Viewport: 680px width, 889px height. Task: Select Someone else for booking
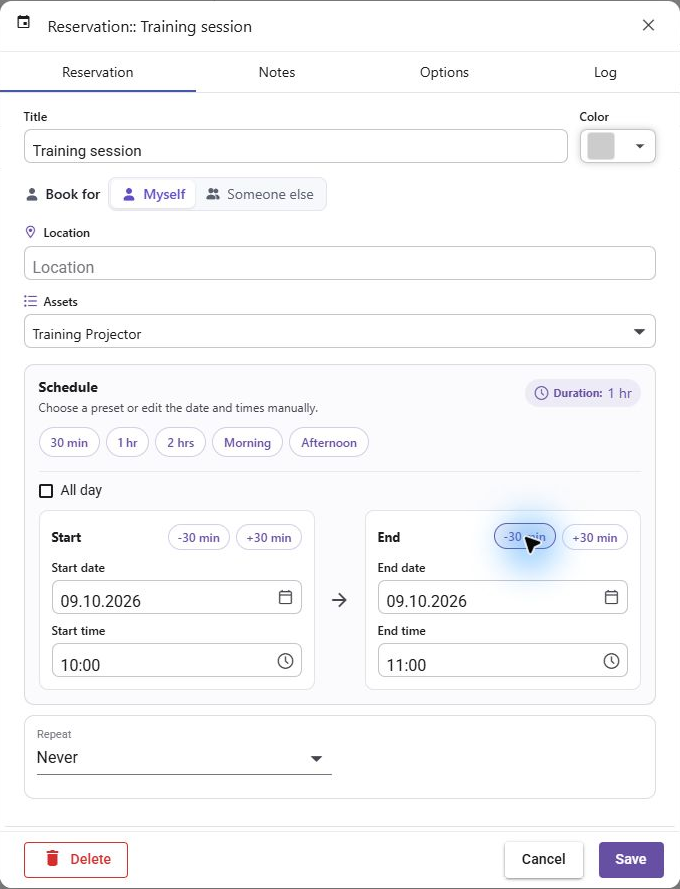pos(260,194)
